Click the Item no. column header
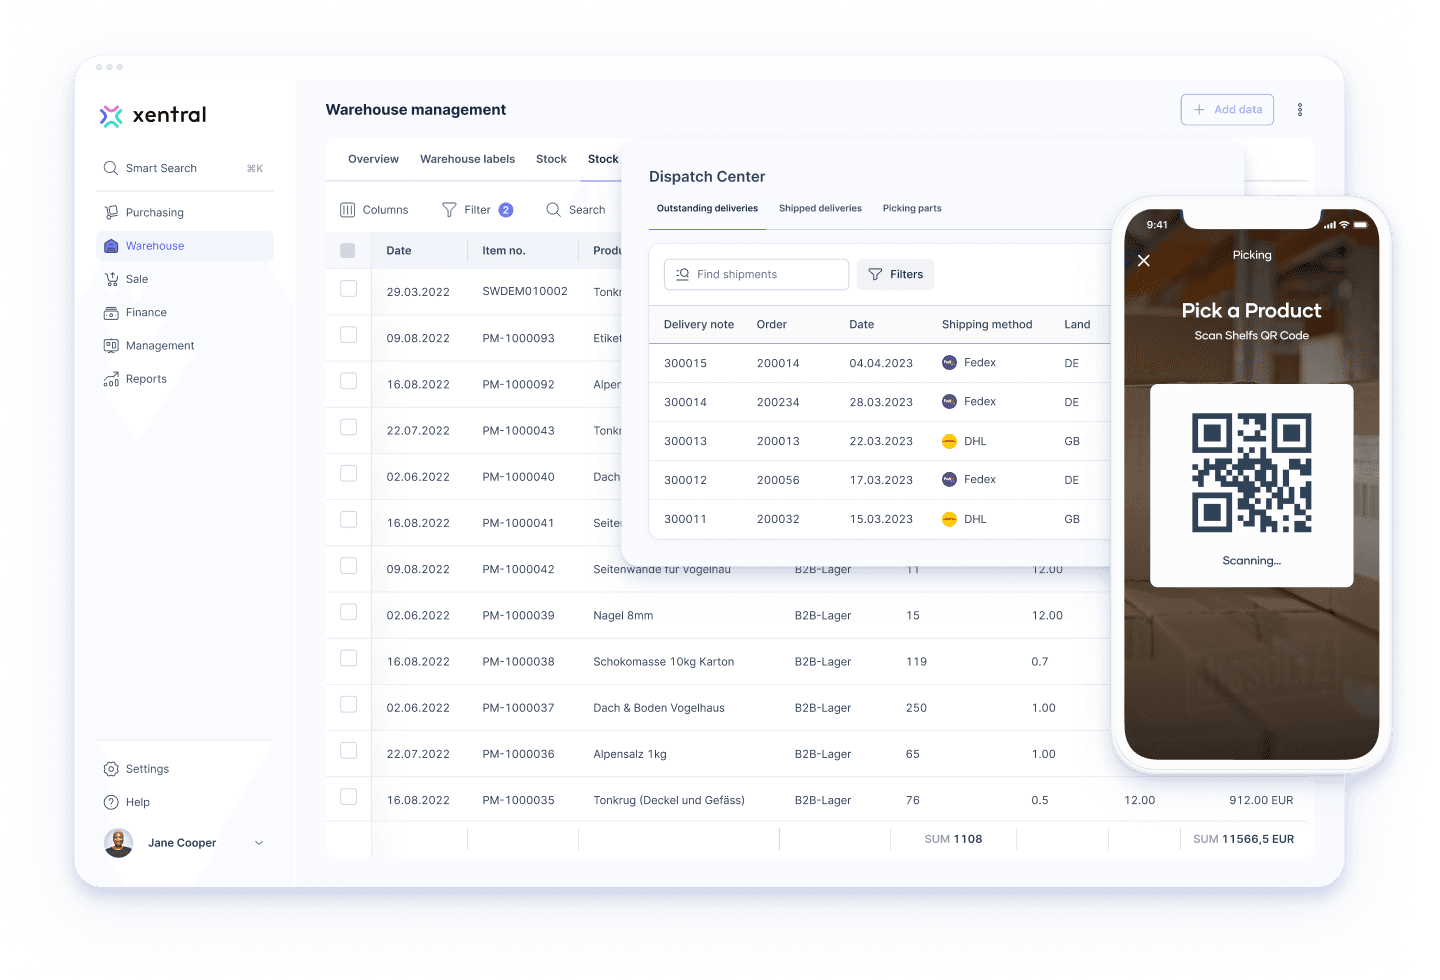 pos(504,251)
